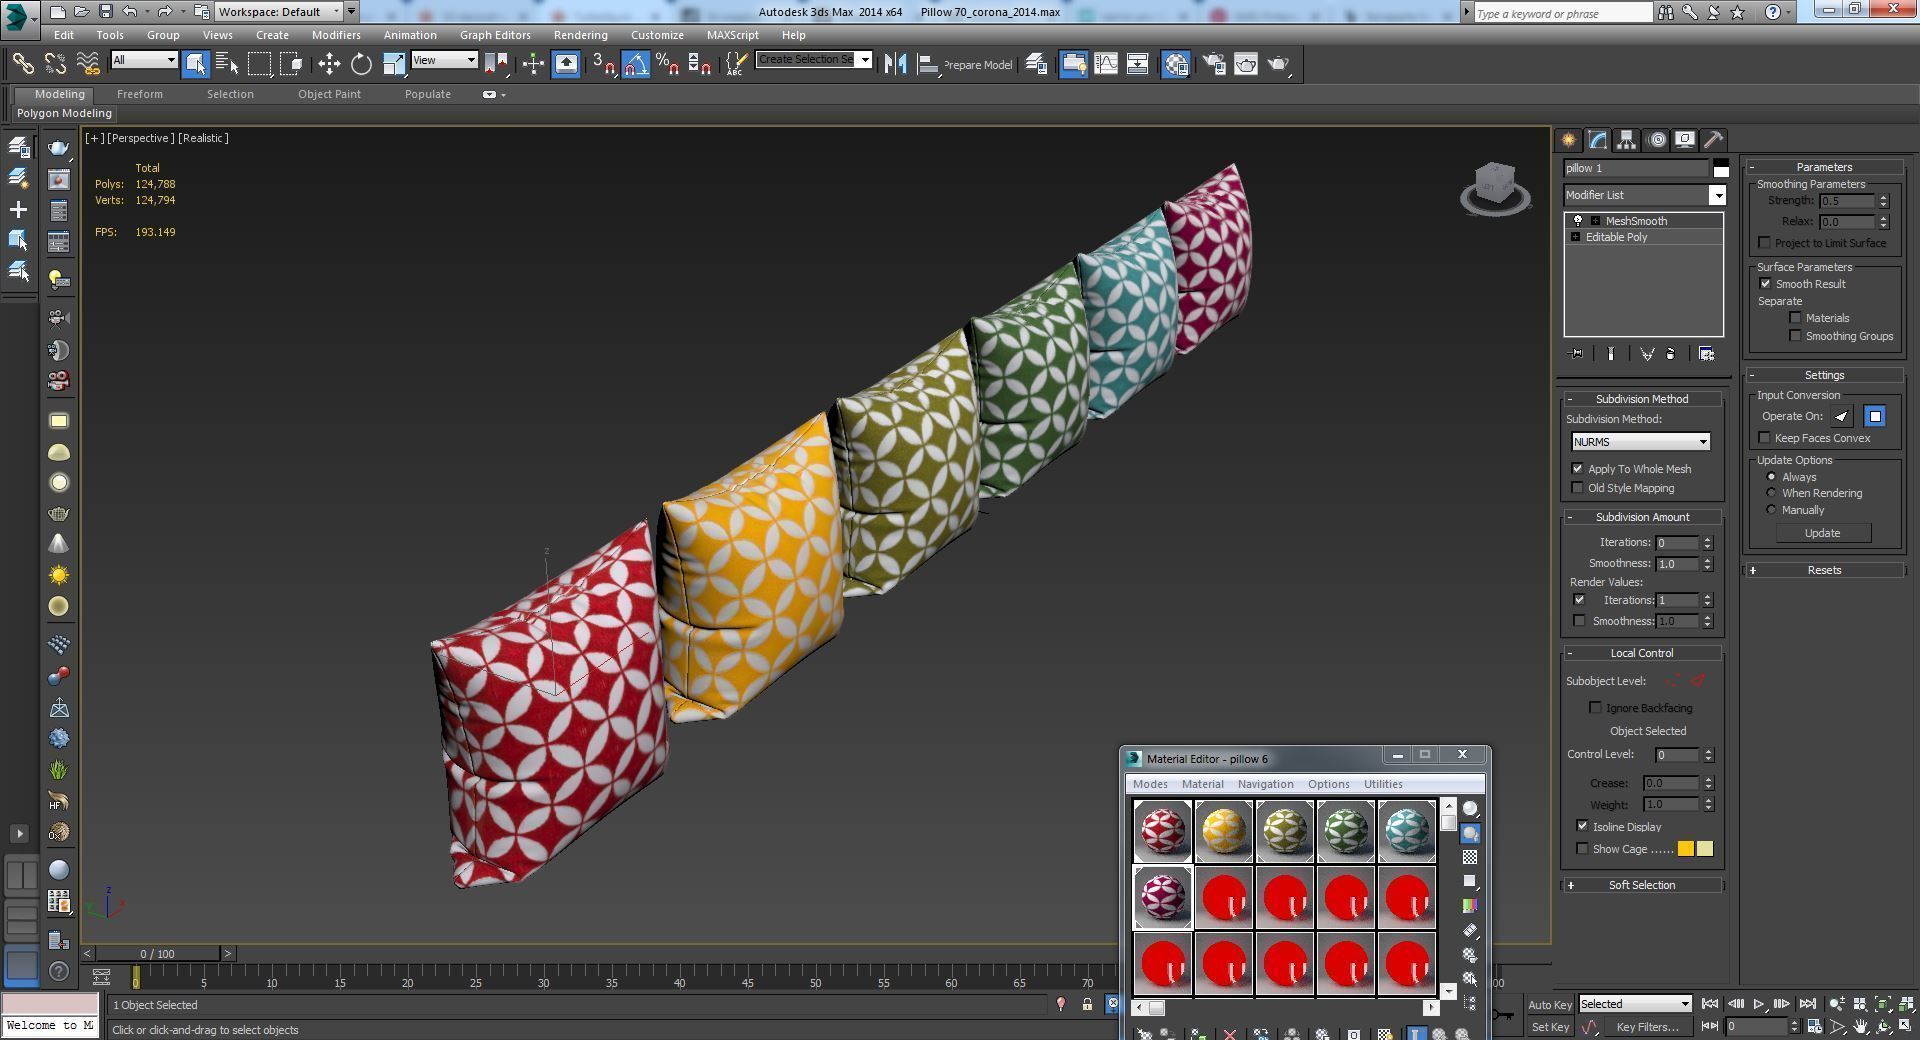
Task: Activate the Select and Rotate tool
Action: (361, 64)
